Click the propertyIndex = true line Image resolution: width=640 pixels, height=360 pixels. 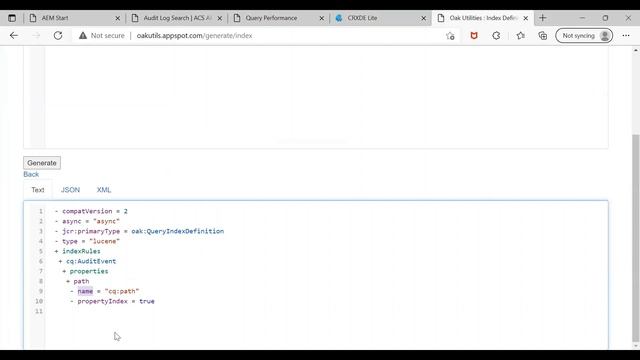pyautogui.click(x=112, y=301)
